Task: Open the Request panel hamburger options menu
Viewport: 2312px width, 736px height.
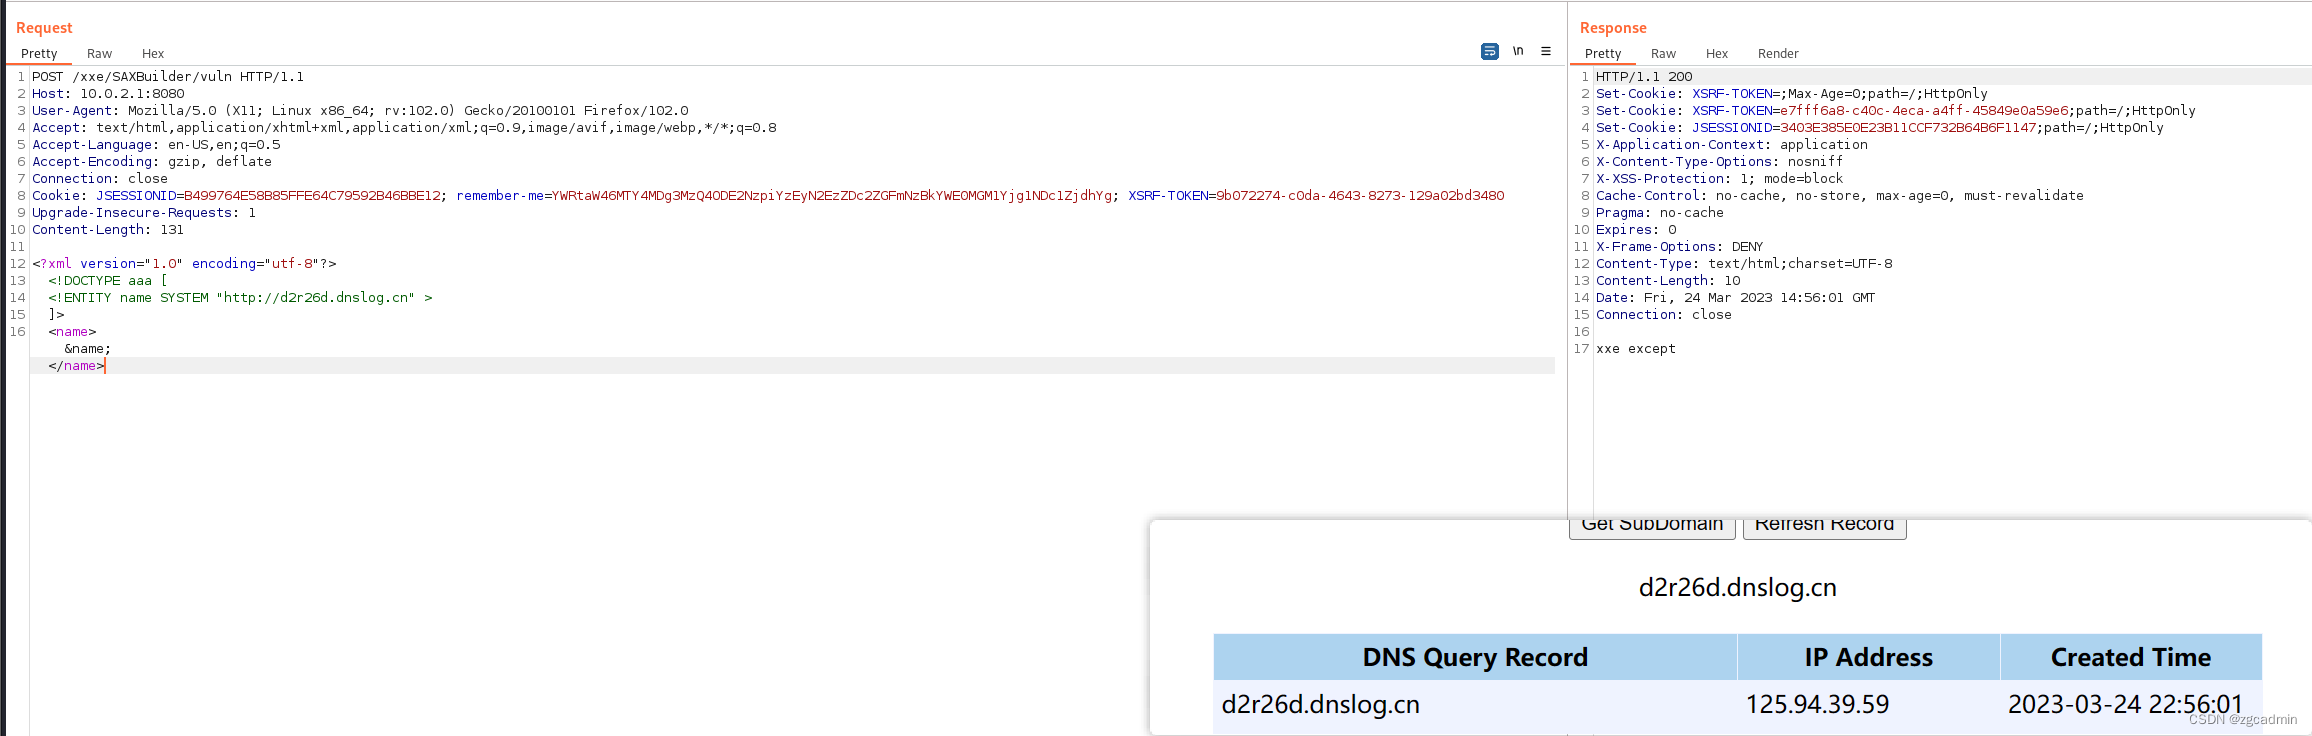Action: tap(1546, 51)
